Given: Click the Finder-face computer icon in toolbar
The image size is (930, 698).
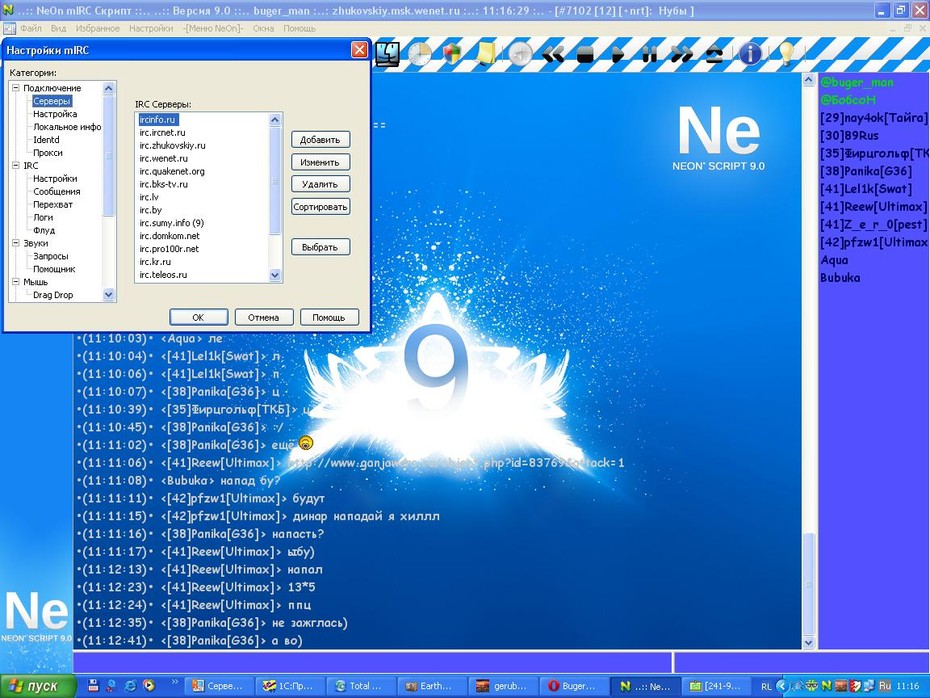Looking at the screenshot, I should tap(388, 54).
